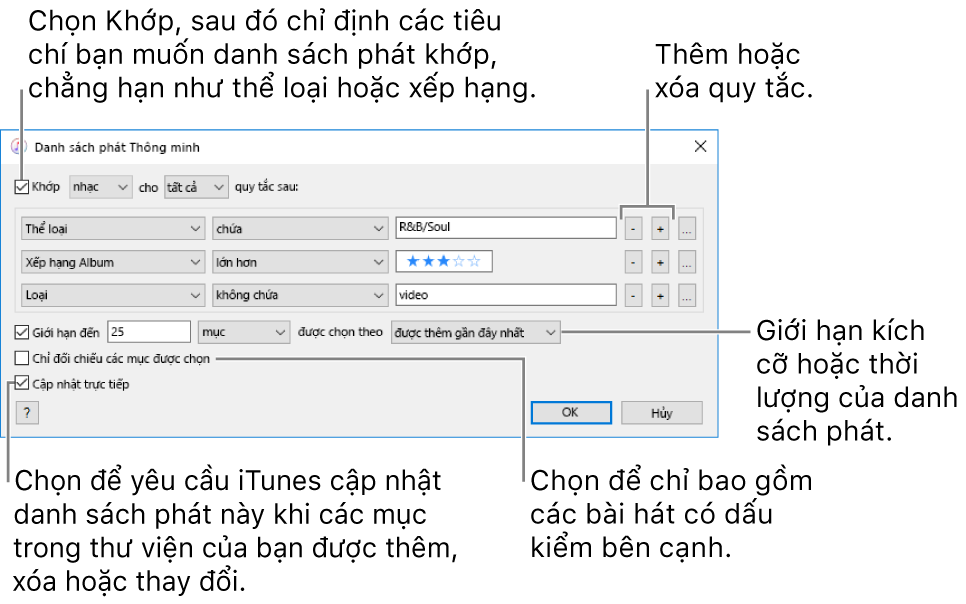Open the tất cả match dropdown
Screen dimensions: 966x604
(x=196, y=187)
